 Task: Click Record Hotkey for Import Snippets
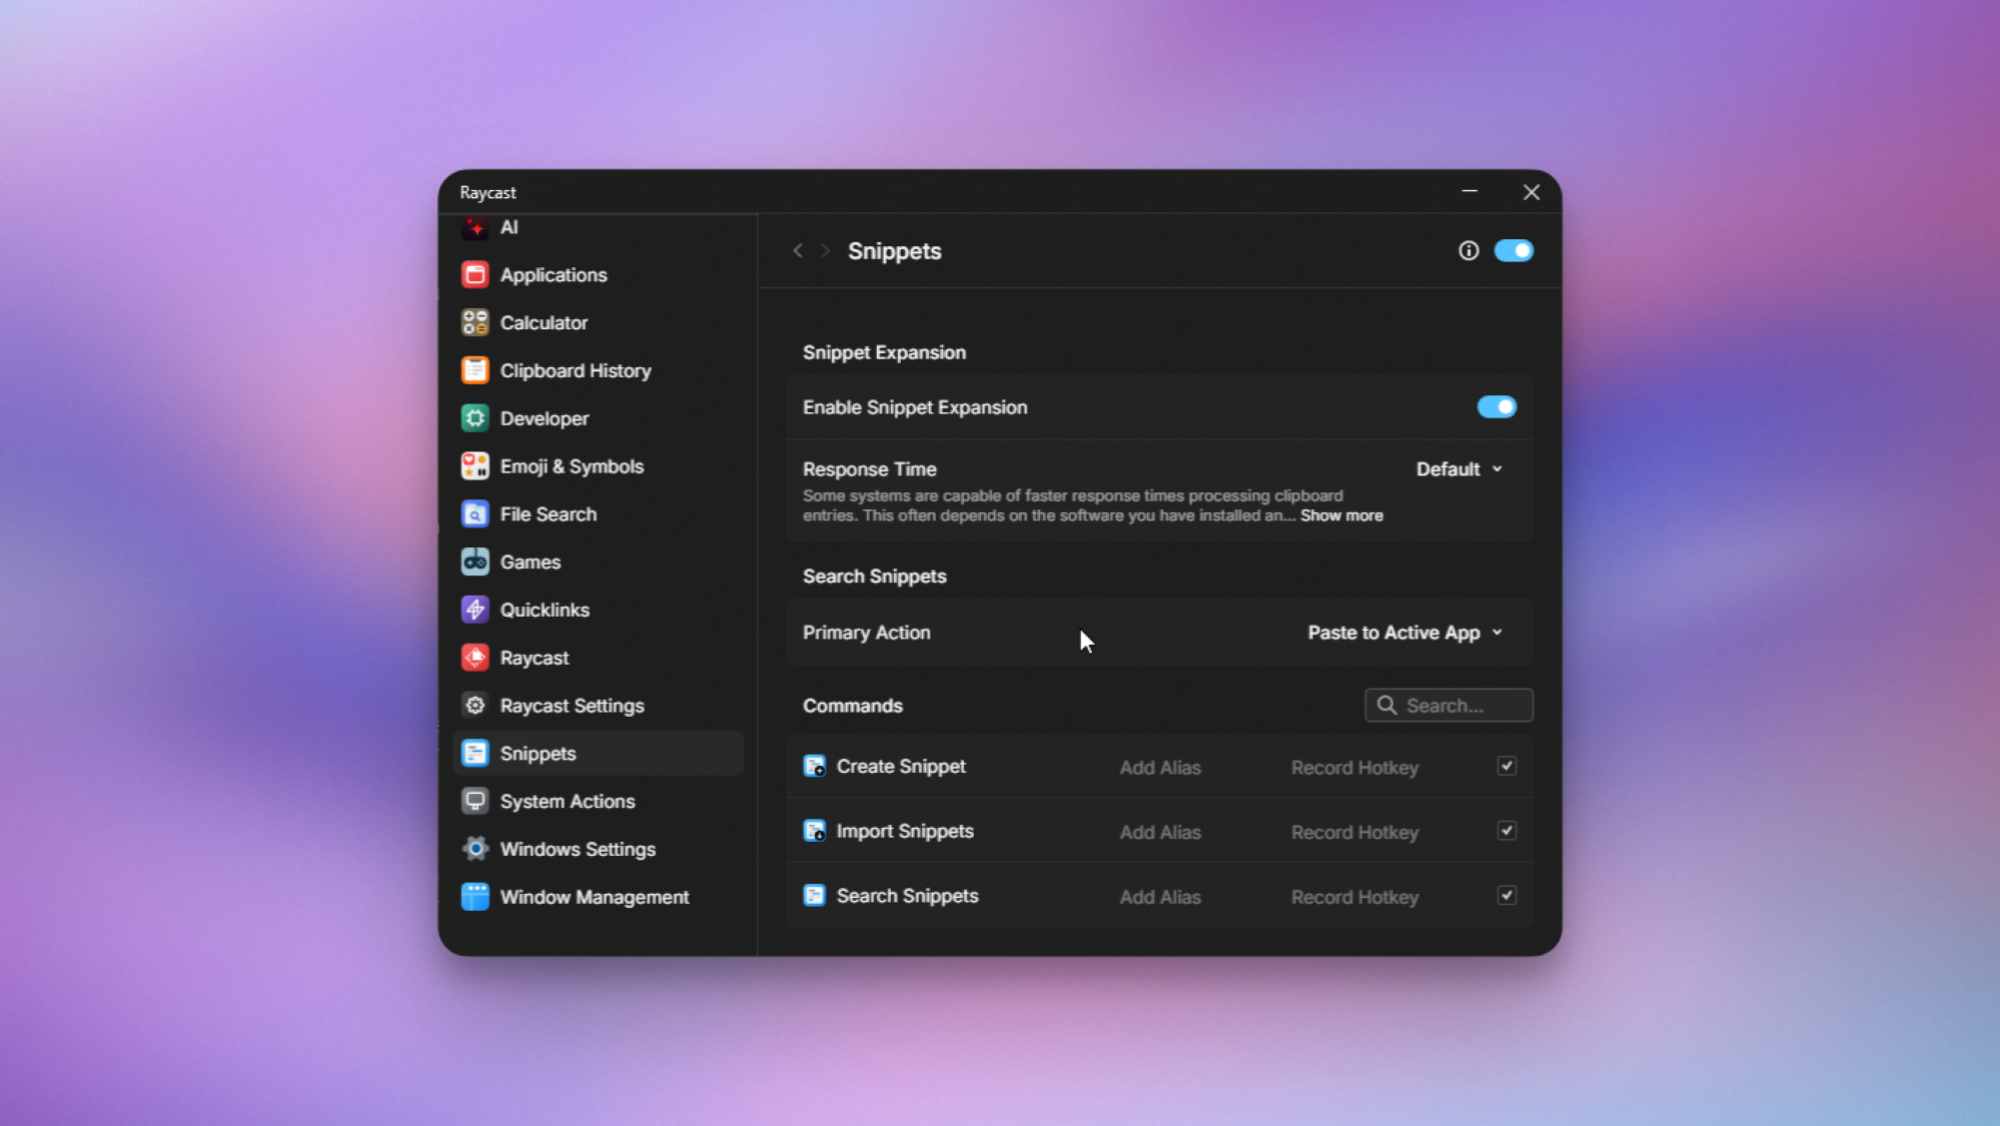(x=1354, y=832)
